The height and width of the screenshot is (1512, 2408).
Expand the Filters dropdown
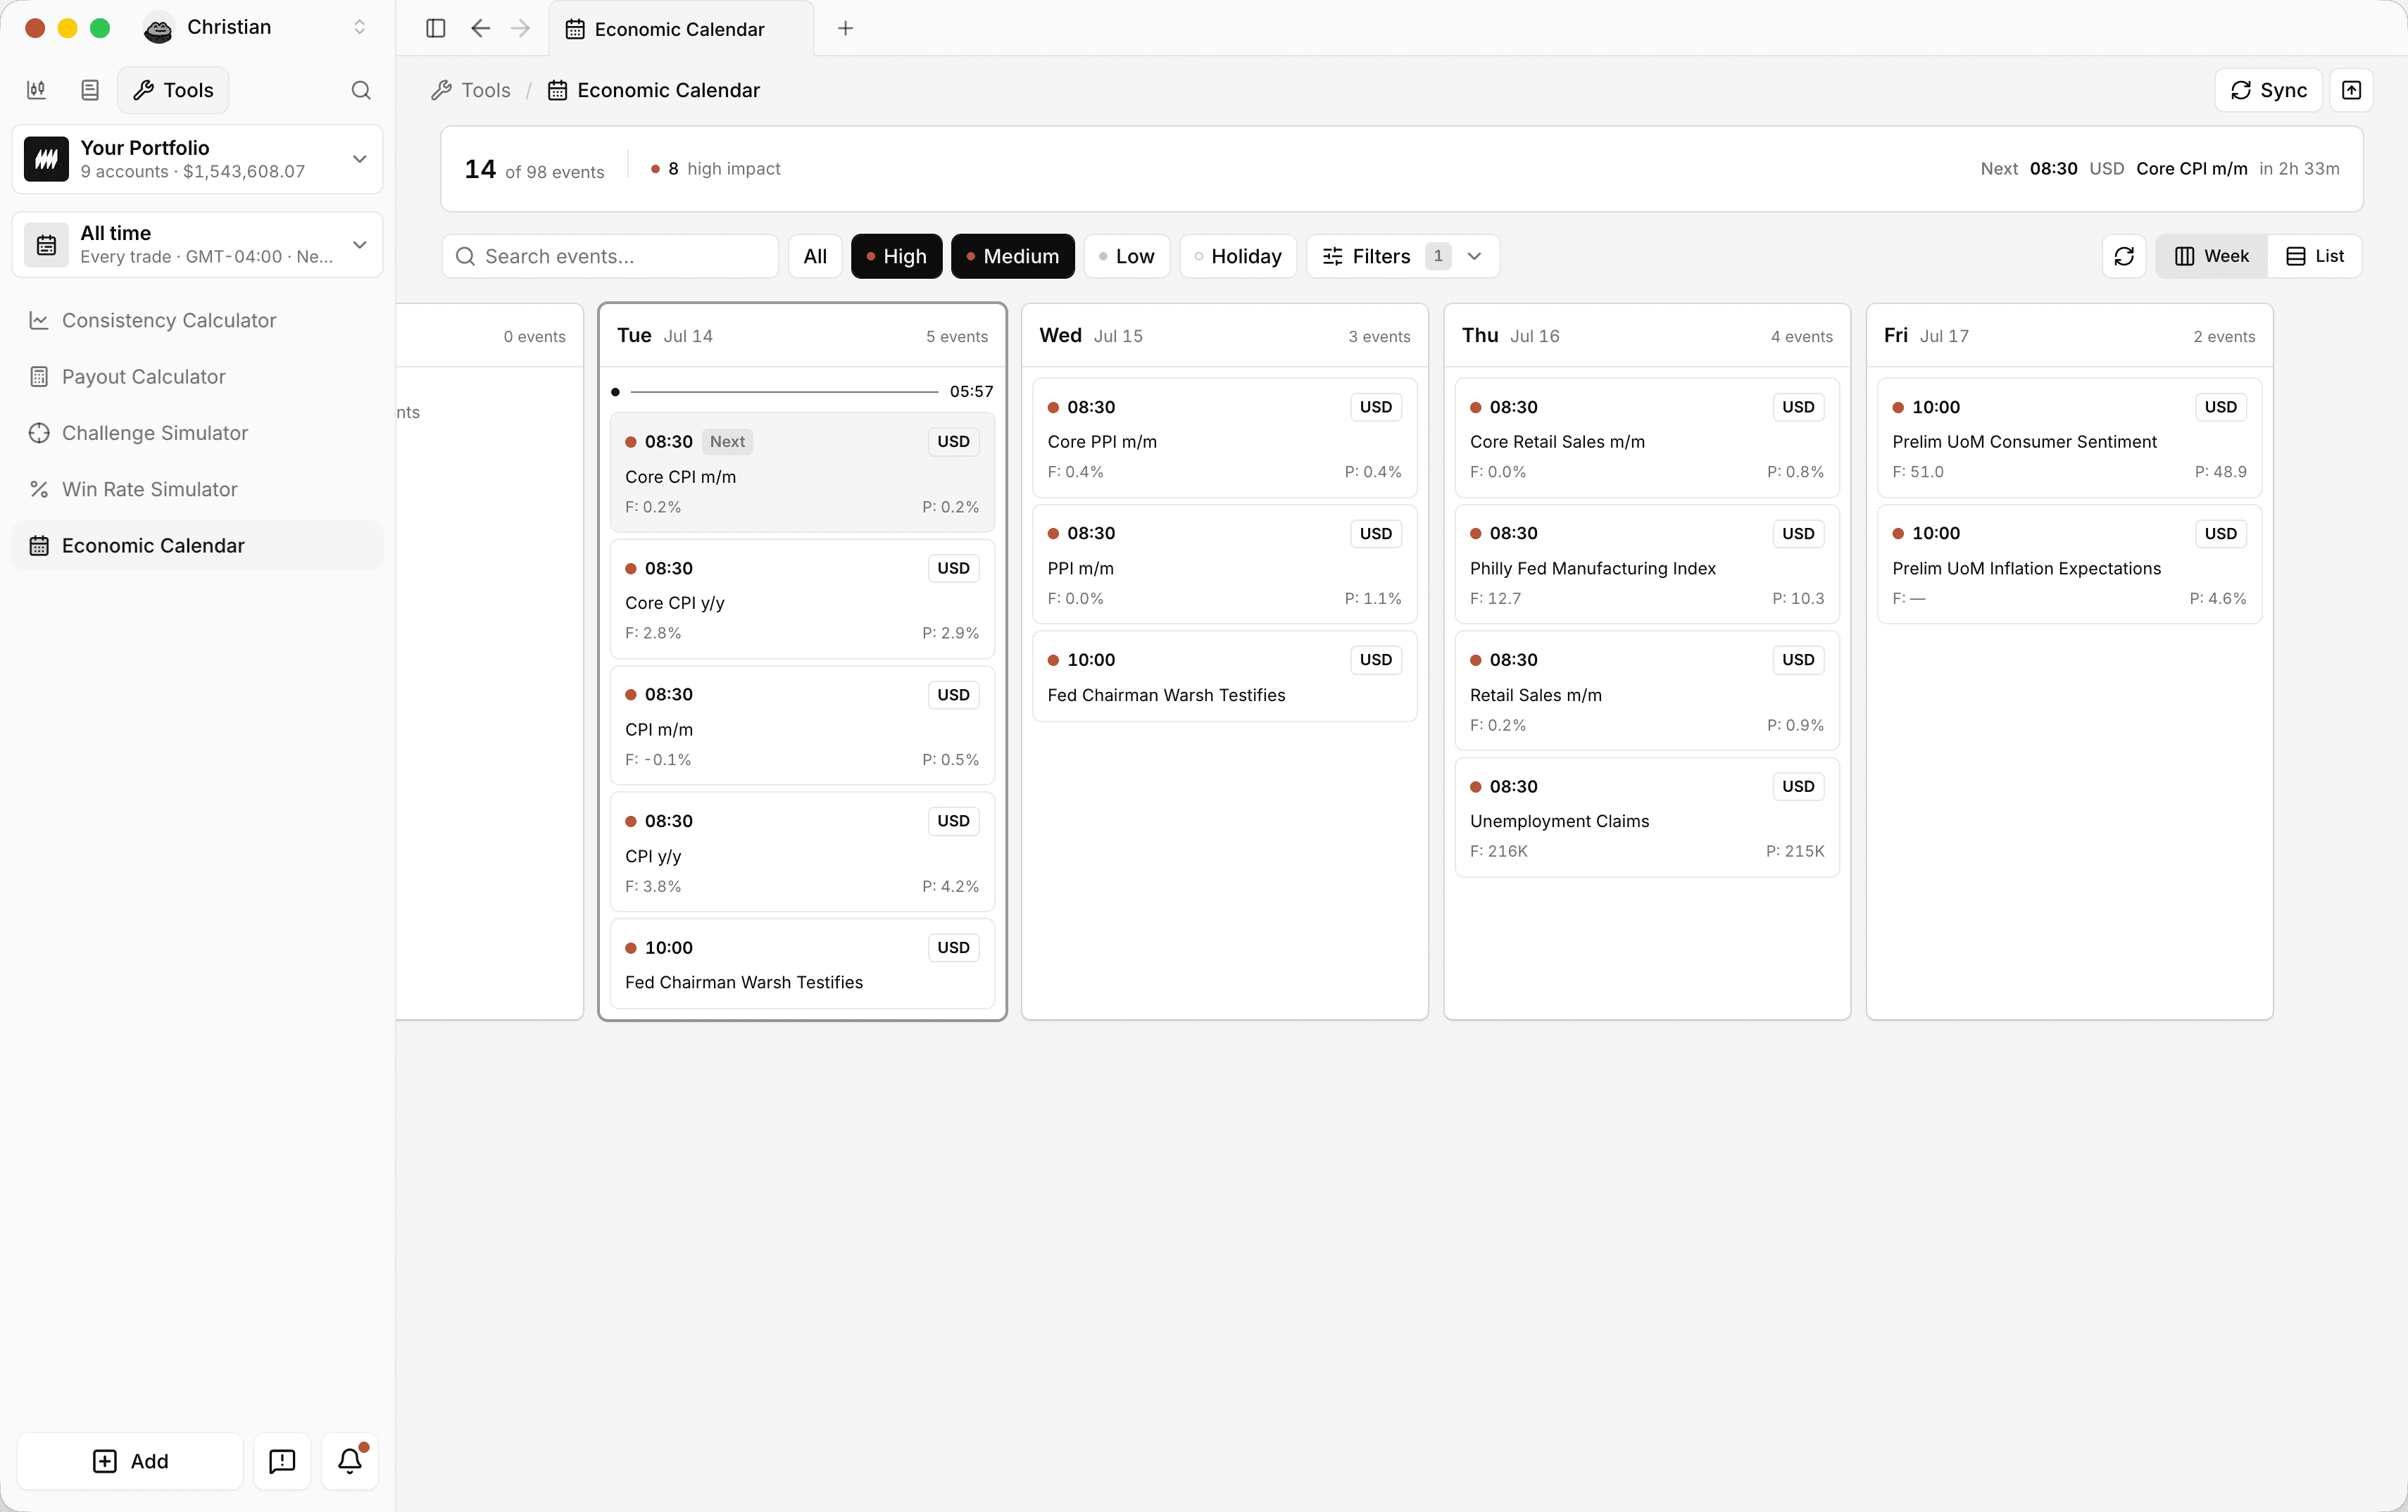(x=1402, y=256)
